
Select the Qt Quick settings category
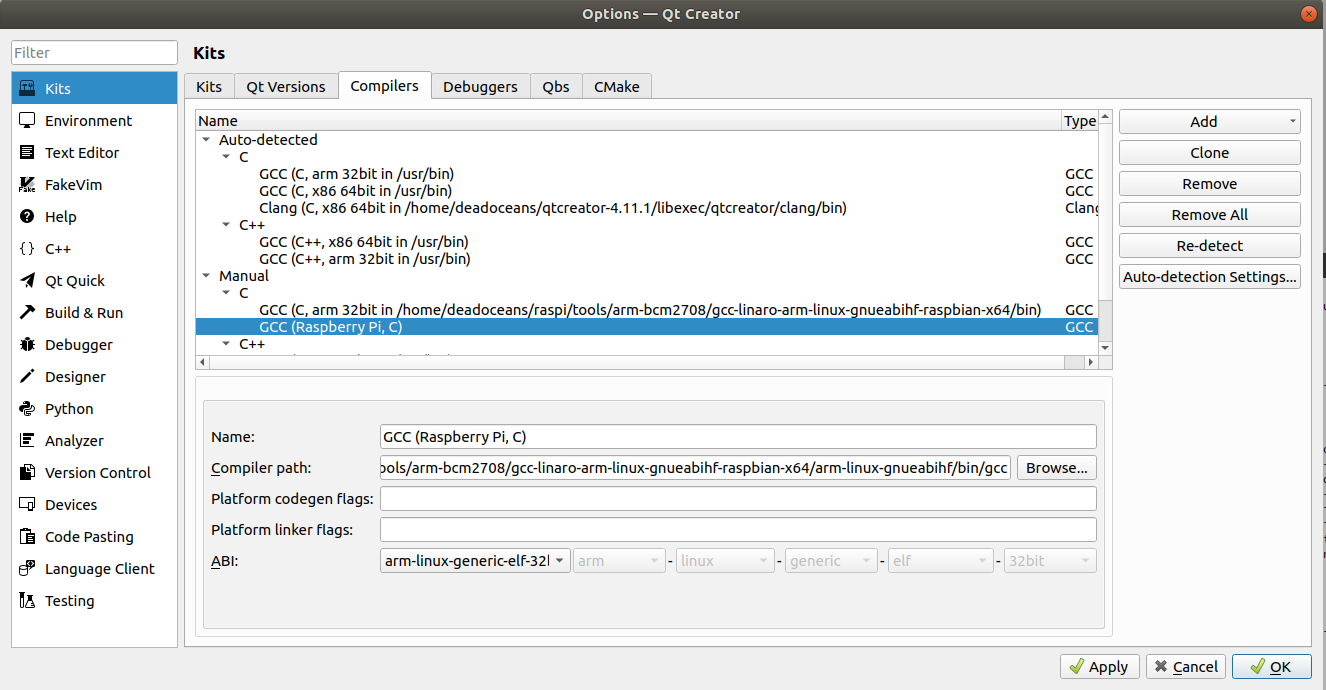[94, 281]
